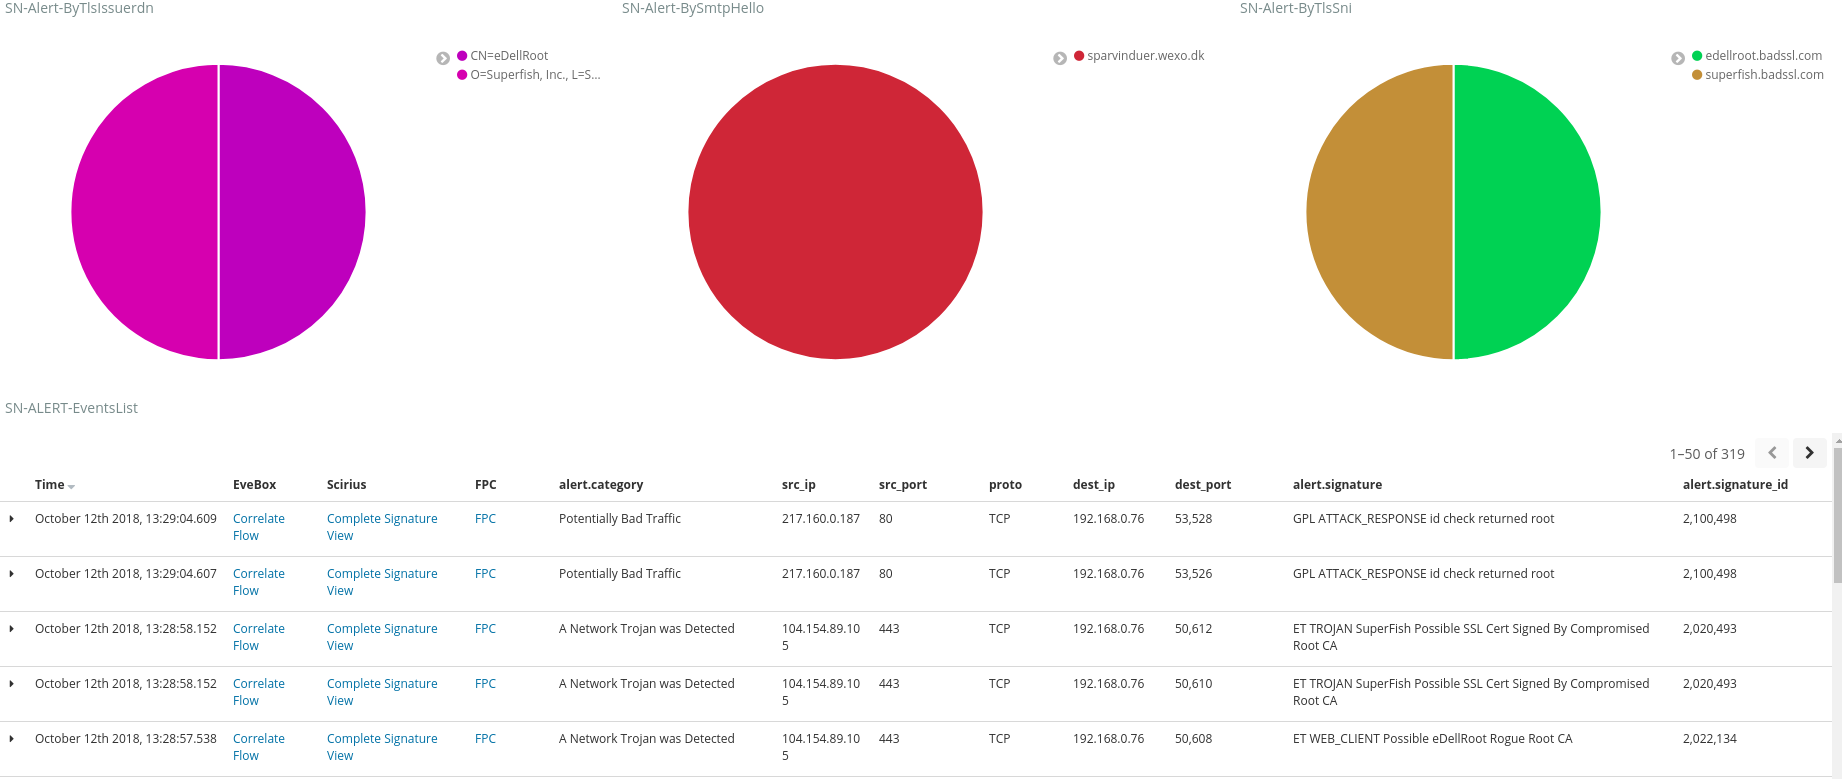The width and height of the screenshot is (1842, 779).
Task: Click the dest_port column header
Action: (1203, 485)
